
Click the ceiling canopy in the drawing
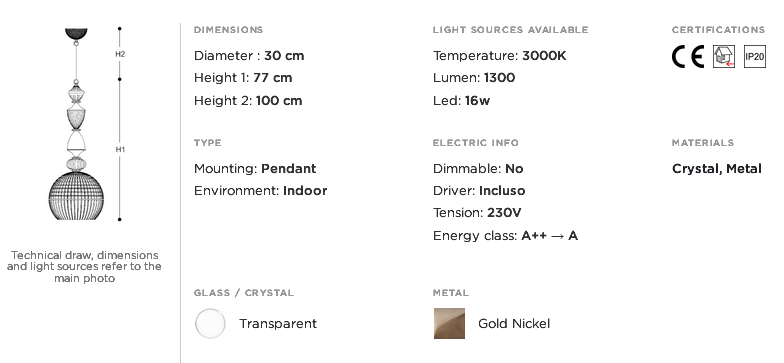(76, 34)
